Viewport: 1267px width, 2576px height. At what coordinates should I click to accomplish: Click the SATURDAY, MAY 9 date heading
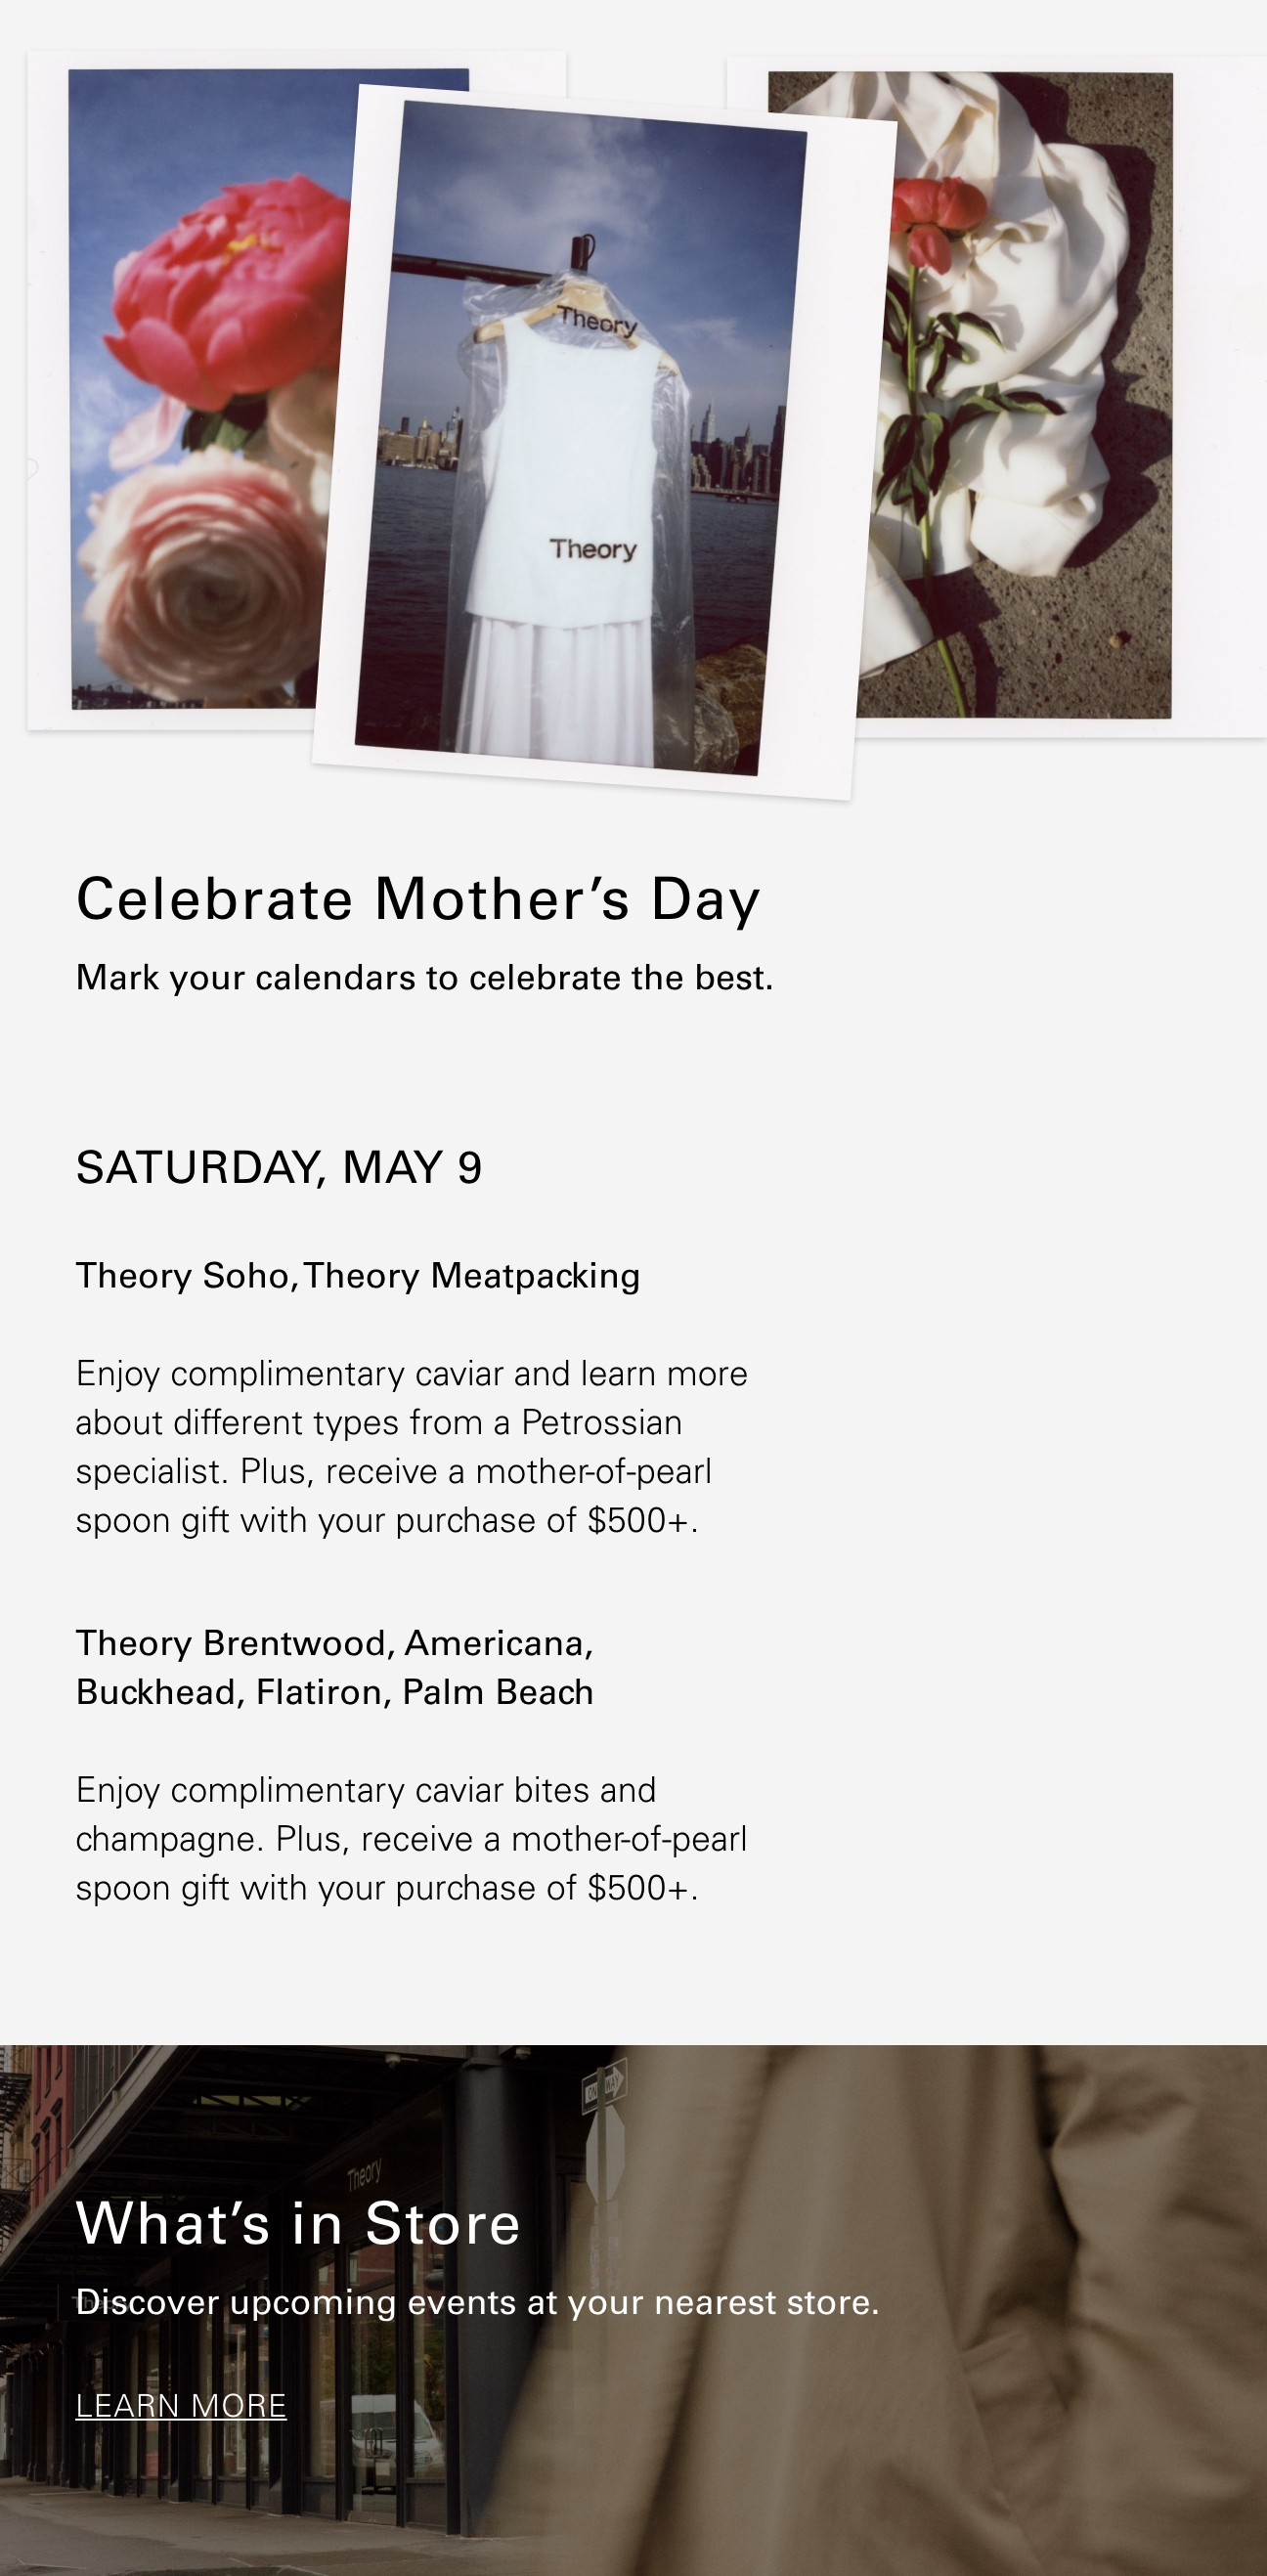(x=279, y=1167)
